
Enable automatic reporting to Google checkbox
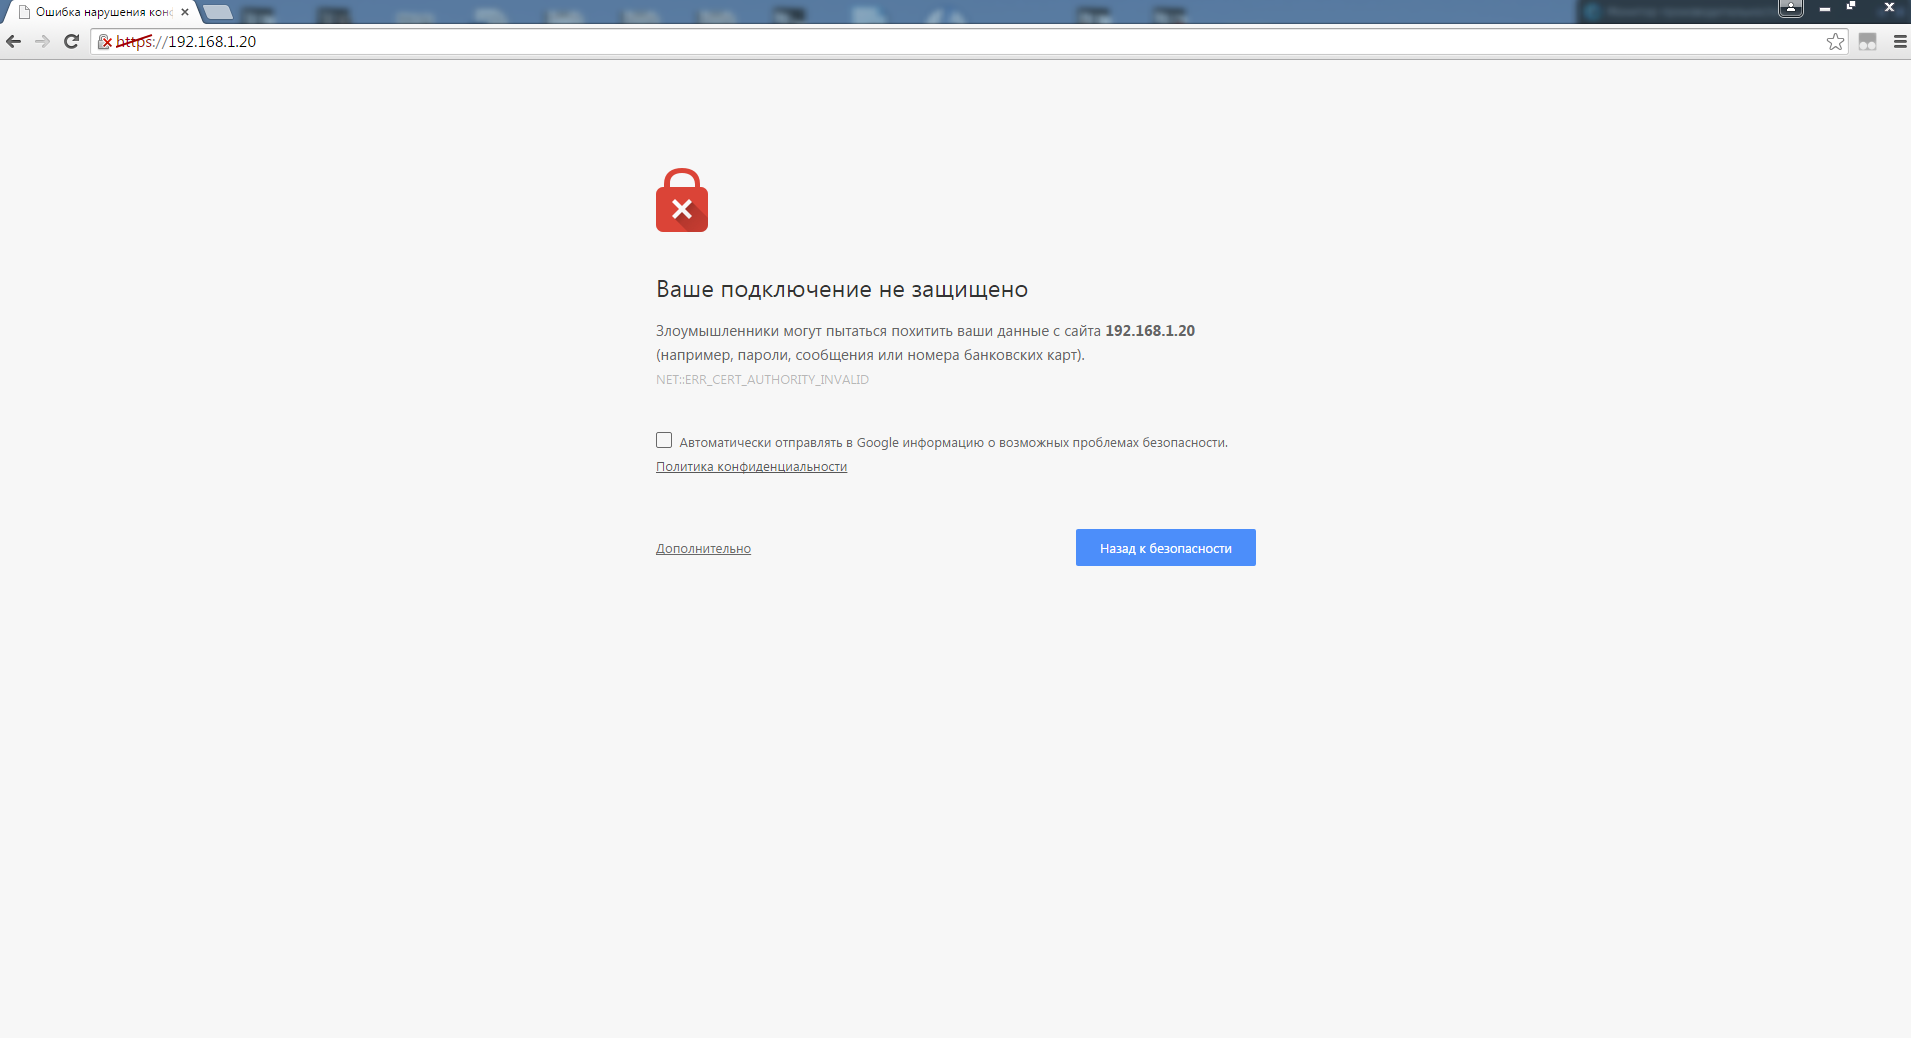point(664,440)
